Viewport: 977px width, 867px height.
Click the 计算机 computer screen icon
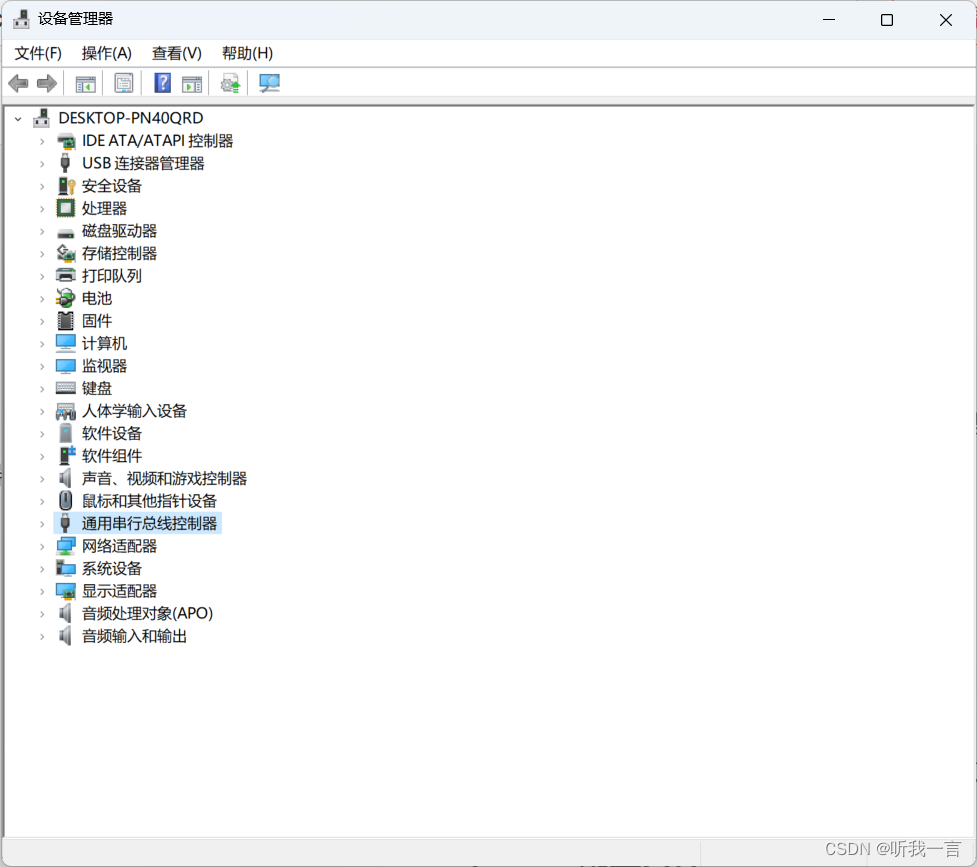click(65, 343)
